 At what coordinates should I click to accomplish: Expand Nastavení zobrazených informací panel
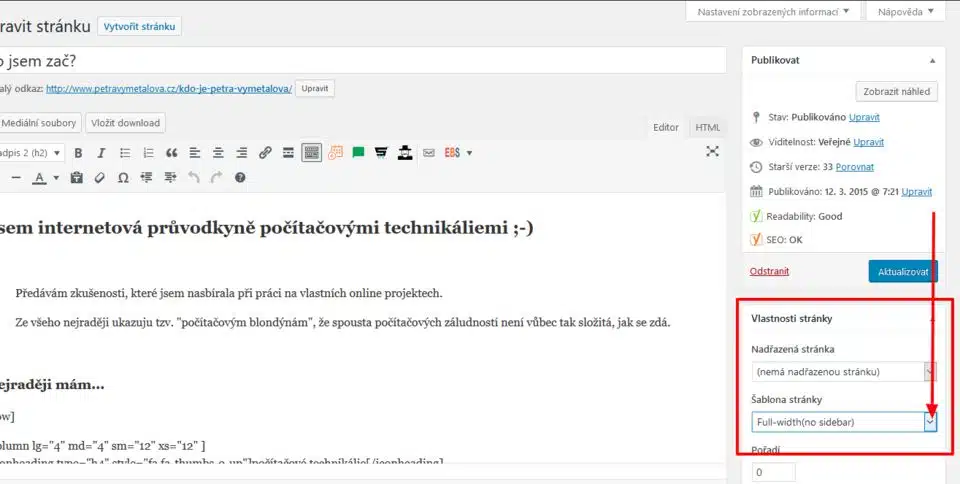coord(773,12)
